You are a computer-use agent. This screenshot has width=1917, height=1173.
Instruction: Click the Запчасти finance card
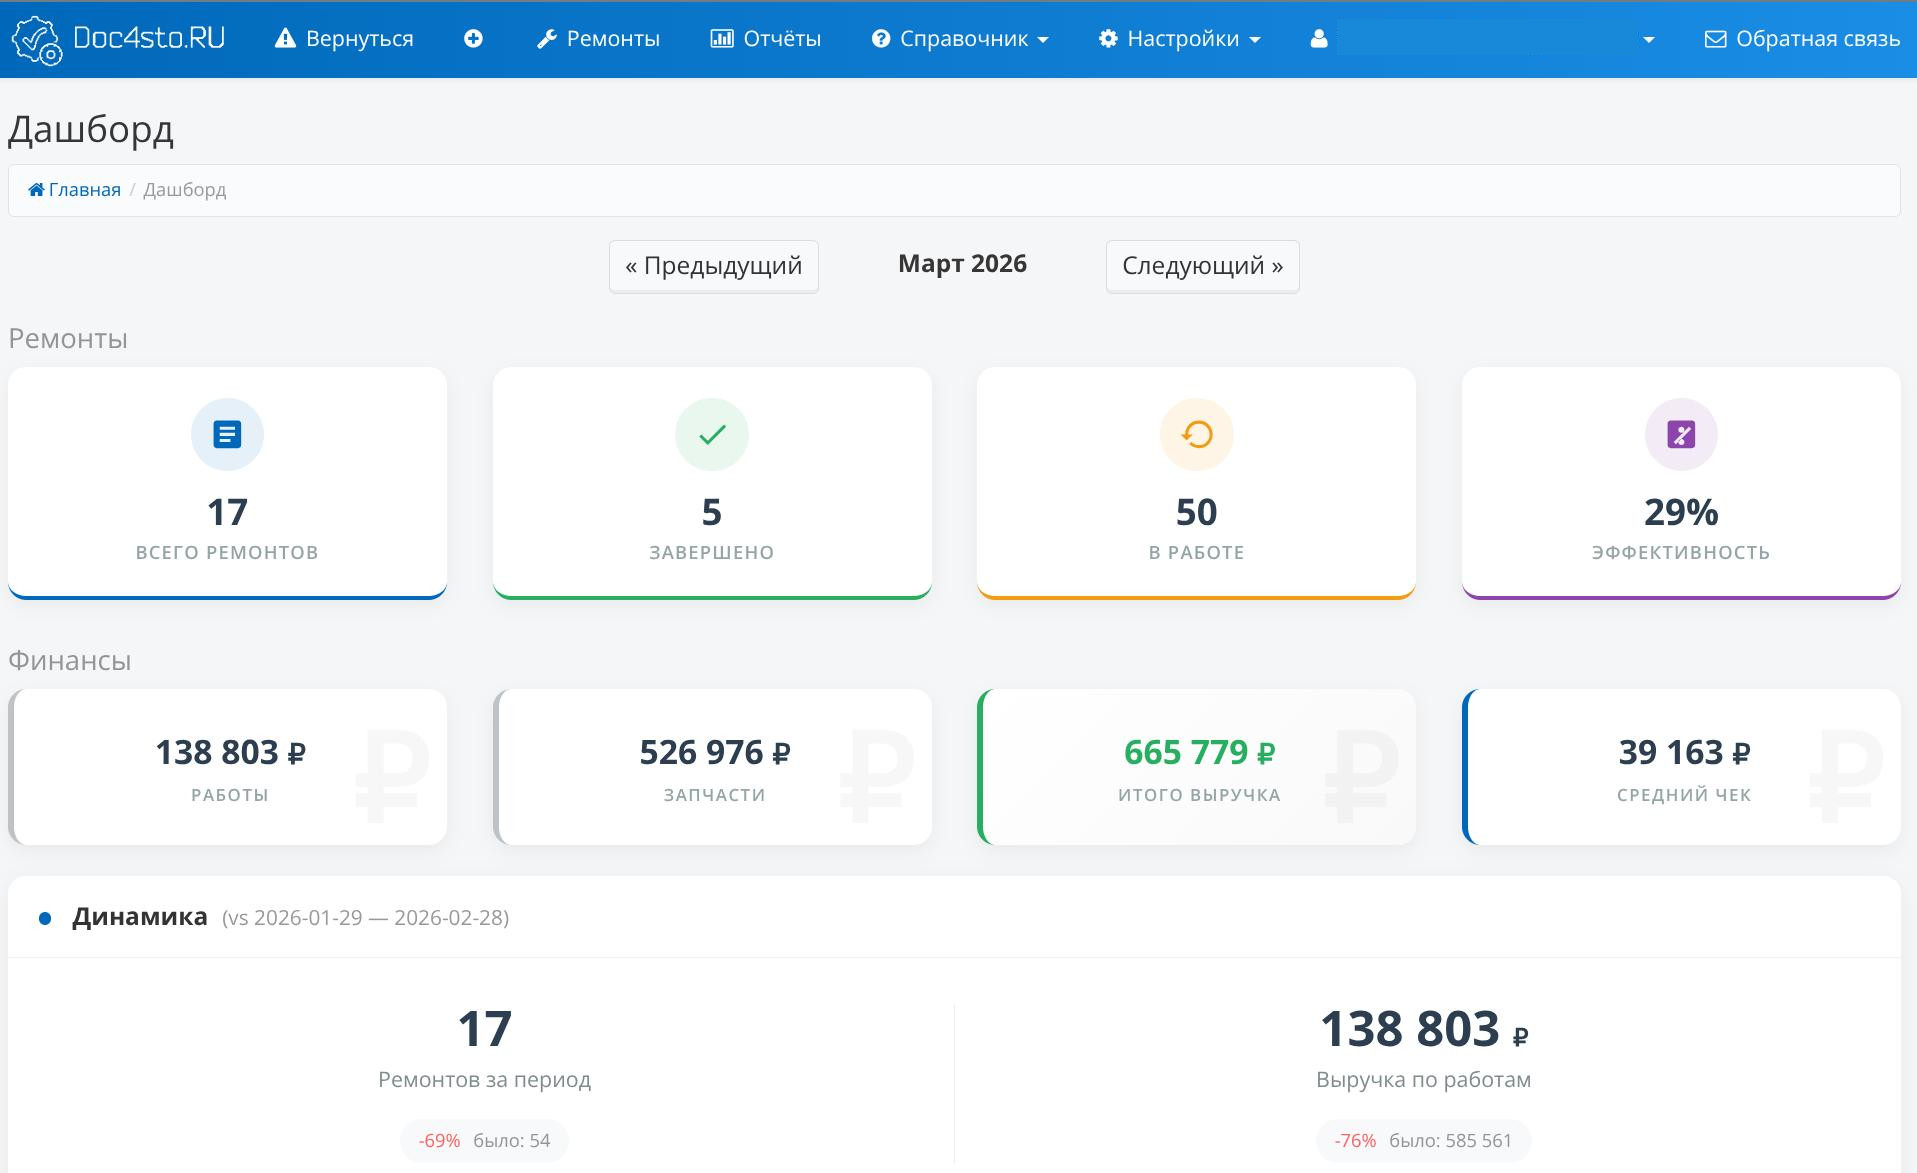pos(713,767)
